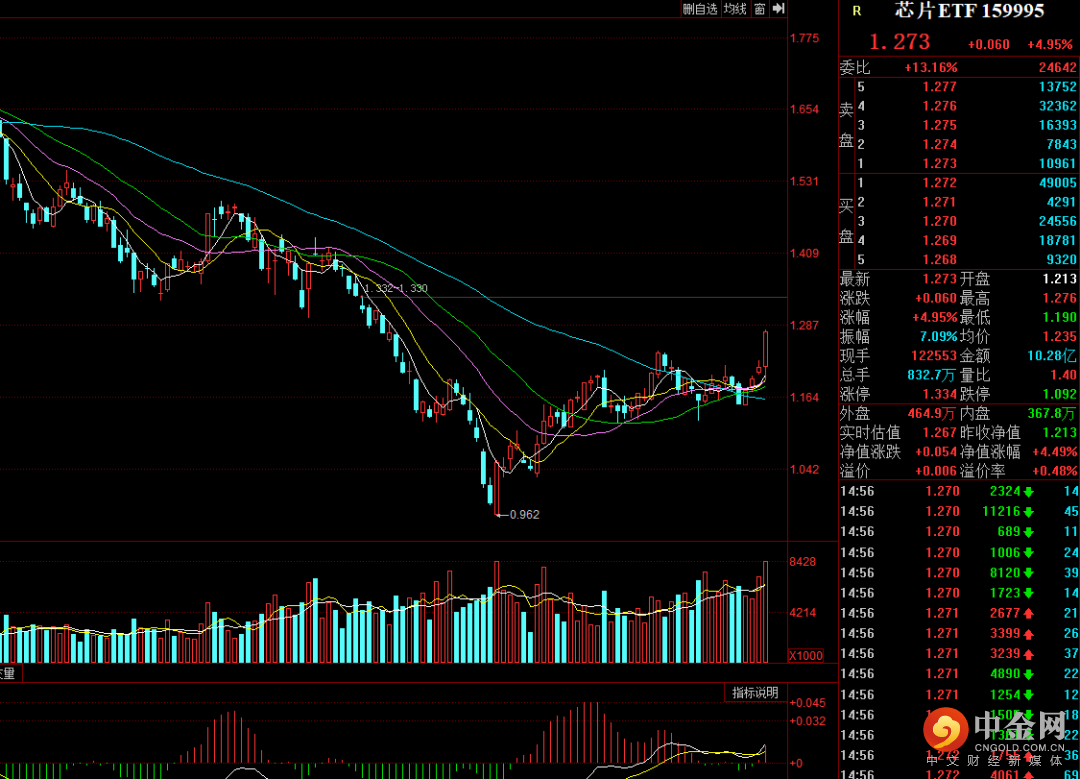Open the 窗 window layout option

(x=760, y=9)
